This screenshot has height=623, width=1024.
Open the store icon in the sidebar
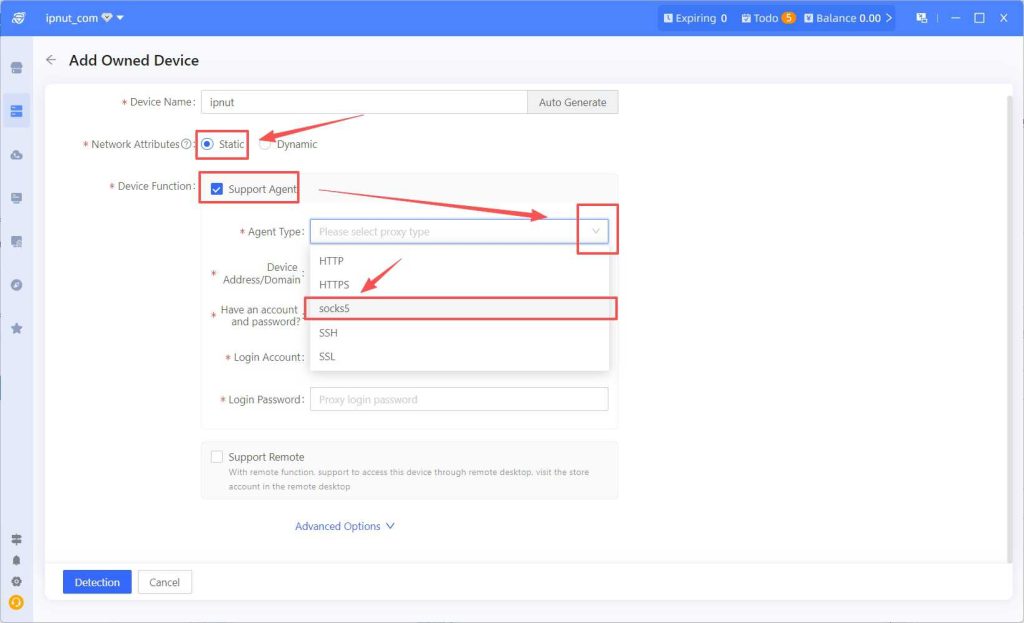pos(16,68)
